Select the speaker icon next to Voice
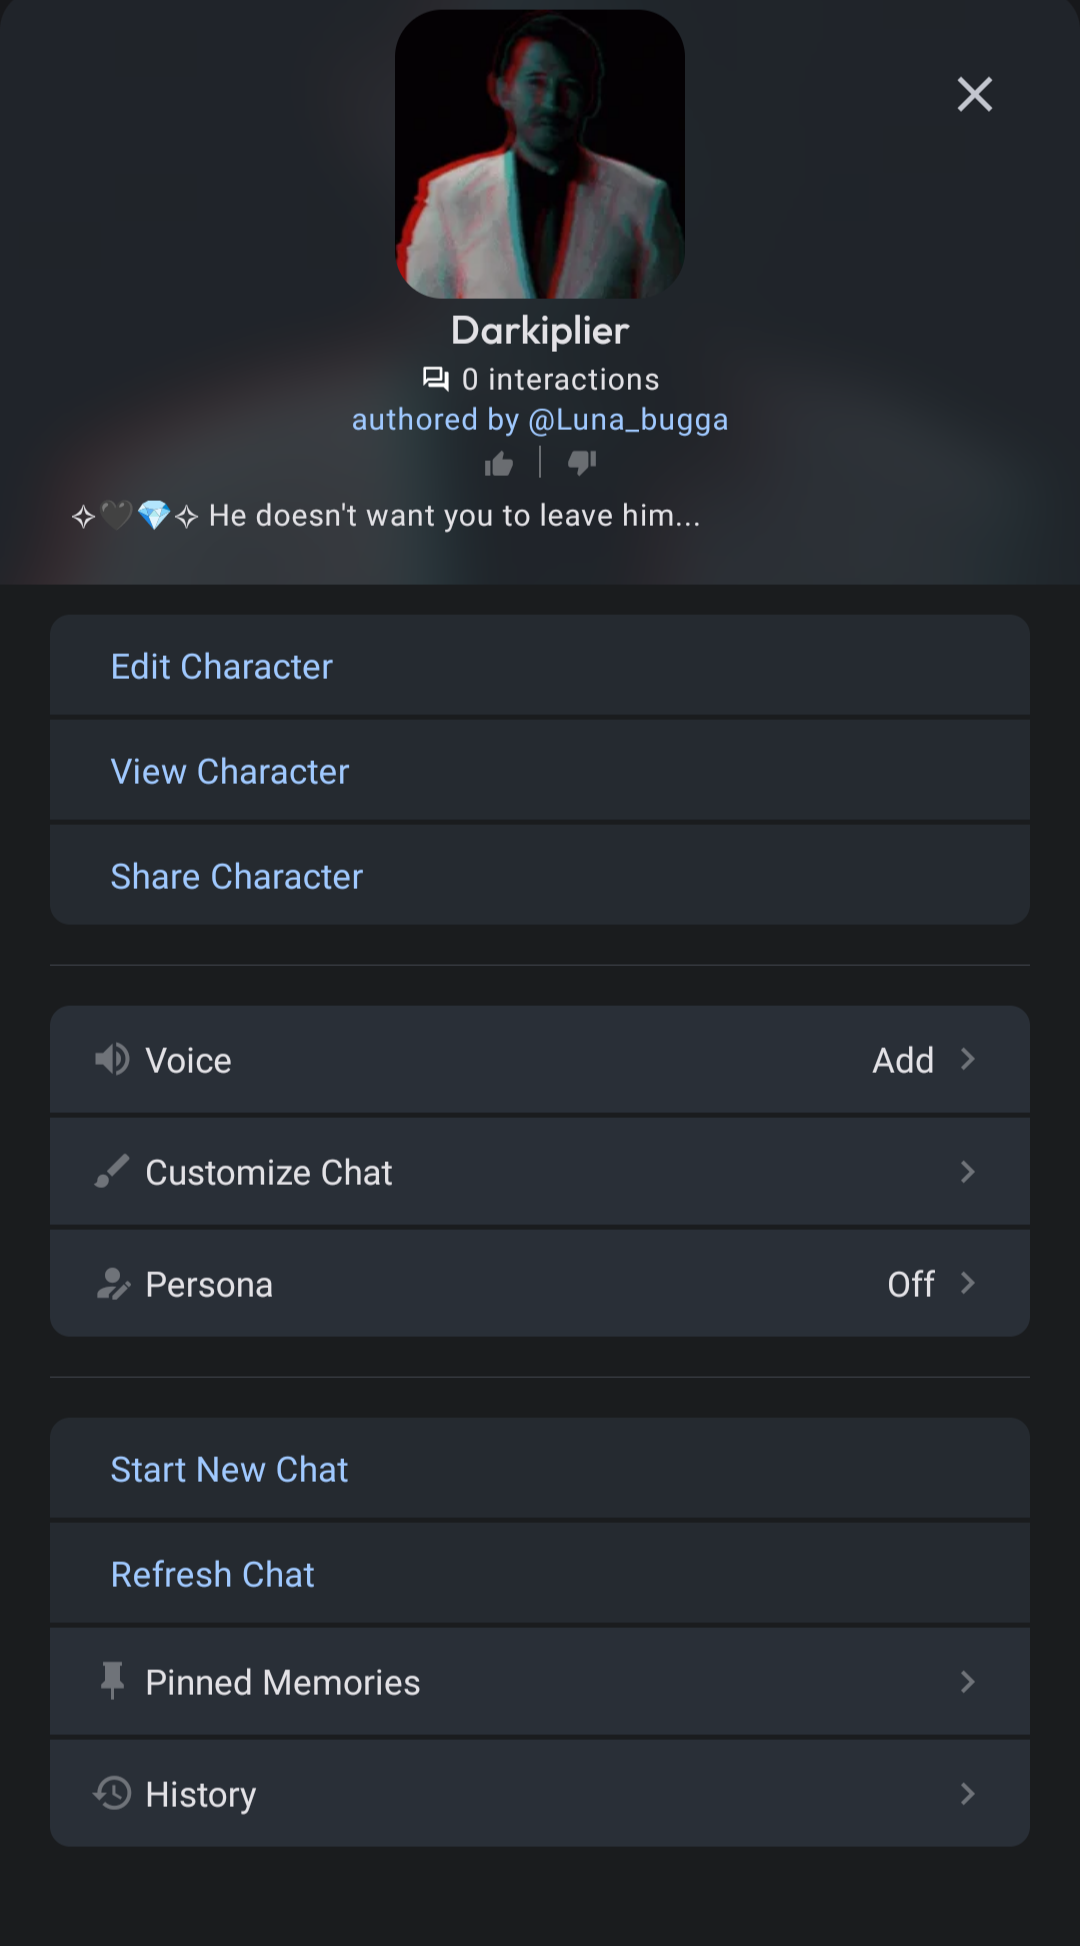Viewport: 1080px width, 1946px height. (x=110, y=1059)
